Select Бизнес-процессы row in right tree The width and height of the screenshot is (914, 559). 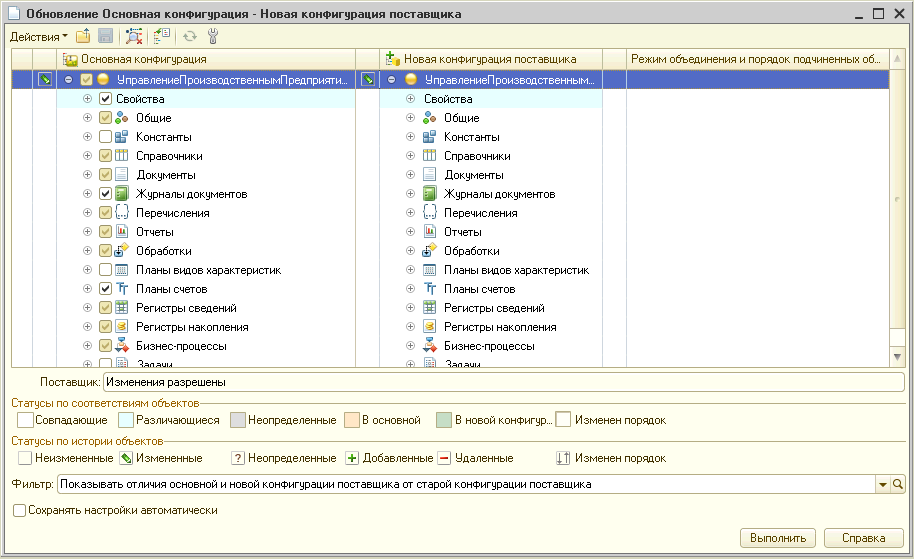tap(491, 346)
